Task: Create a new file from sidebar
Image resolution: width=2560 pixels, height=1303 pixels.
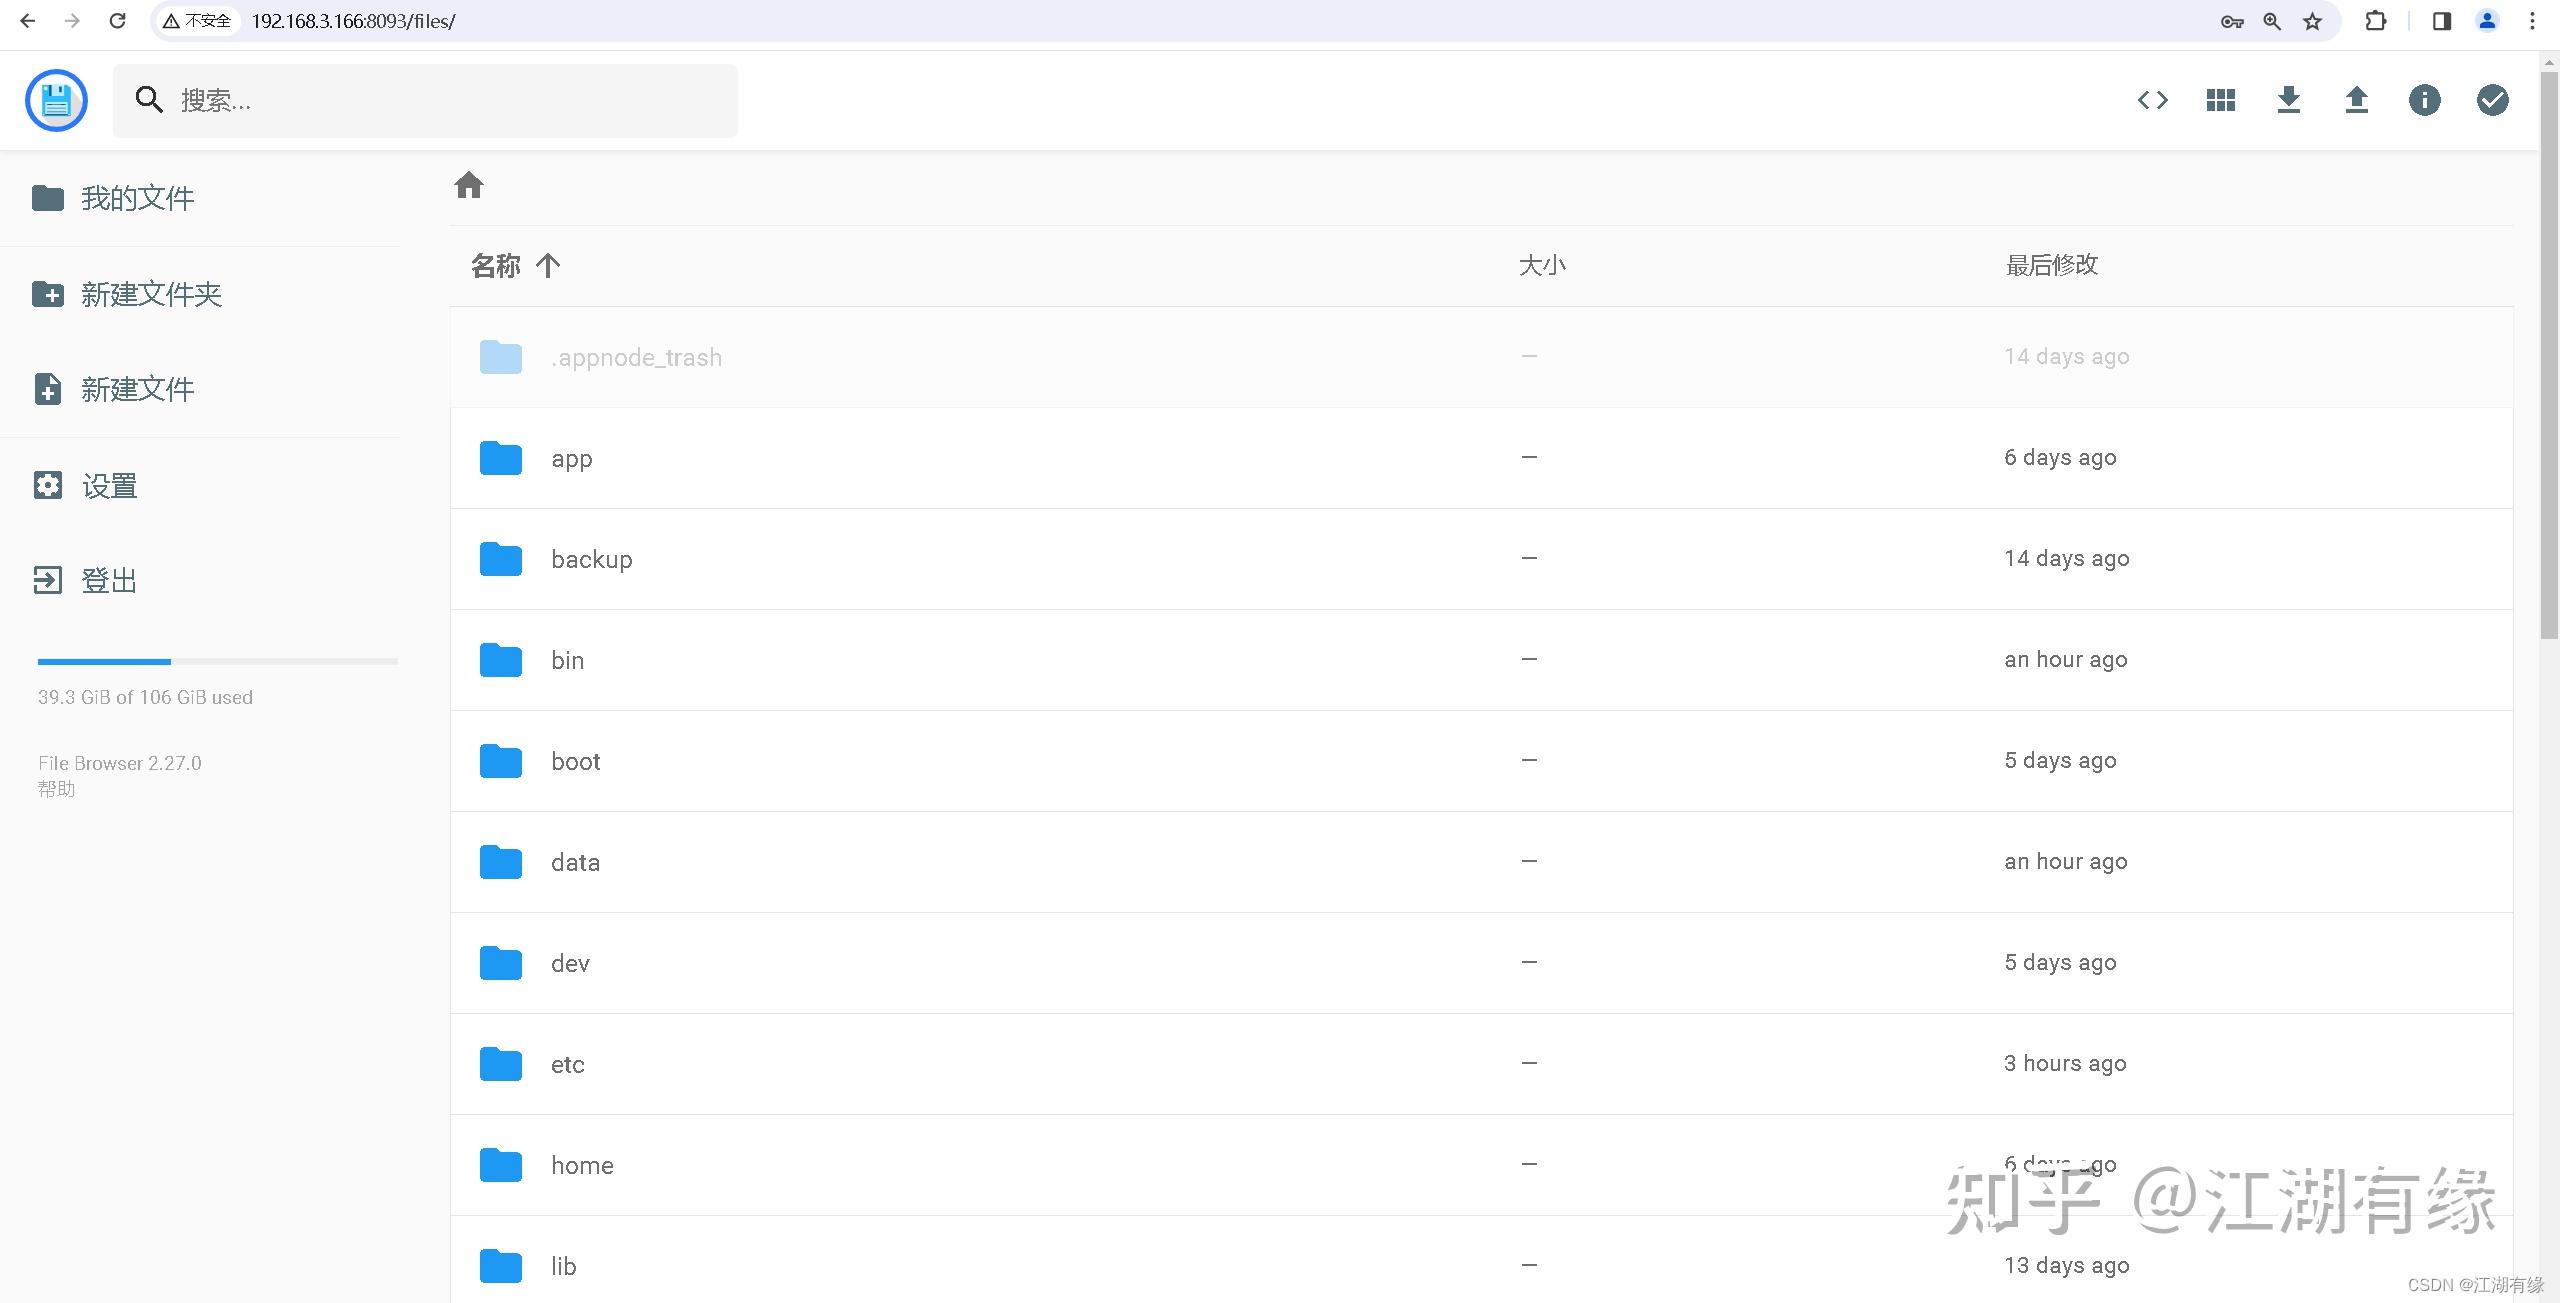Action: [137, 389]
